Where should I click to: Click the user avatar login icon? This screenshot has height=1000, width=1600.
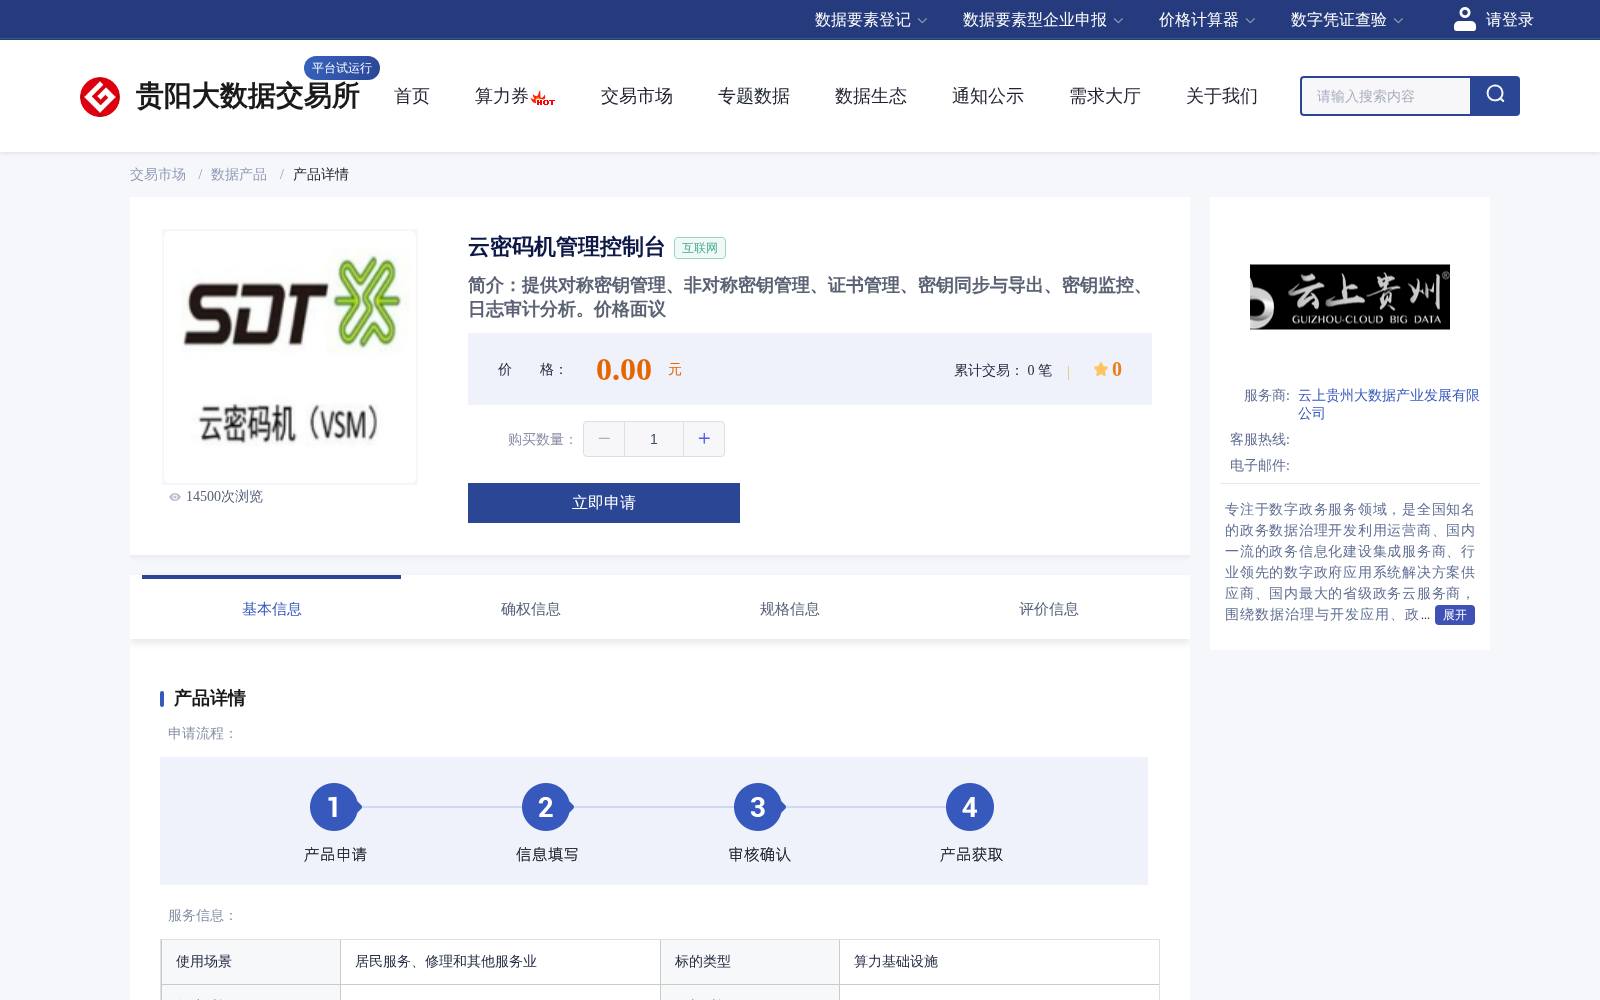1465,19
